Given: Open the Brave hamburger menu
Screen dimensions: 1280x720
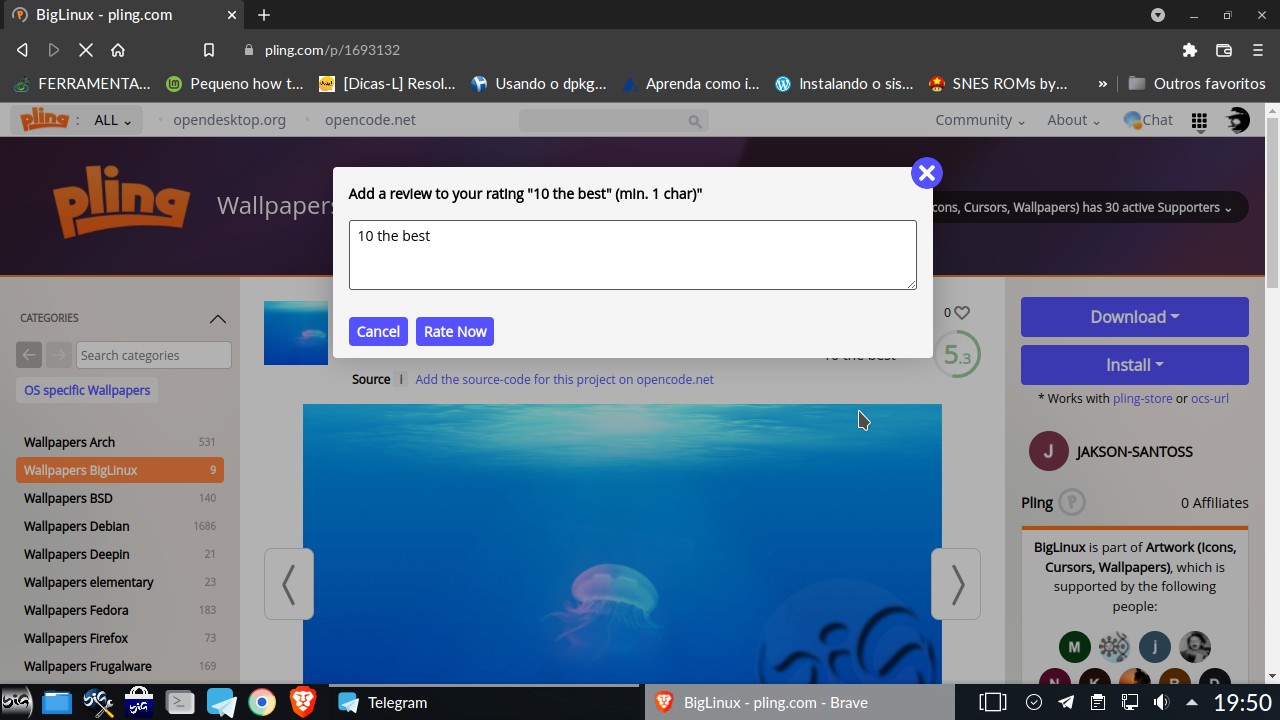Looking at the screenshot, I should [1258, 50].
